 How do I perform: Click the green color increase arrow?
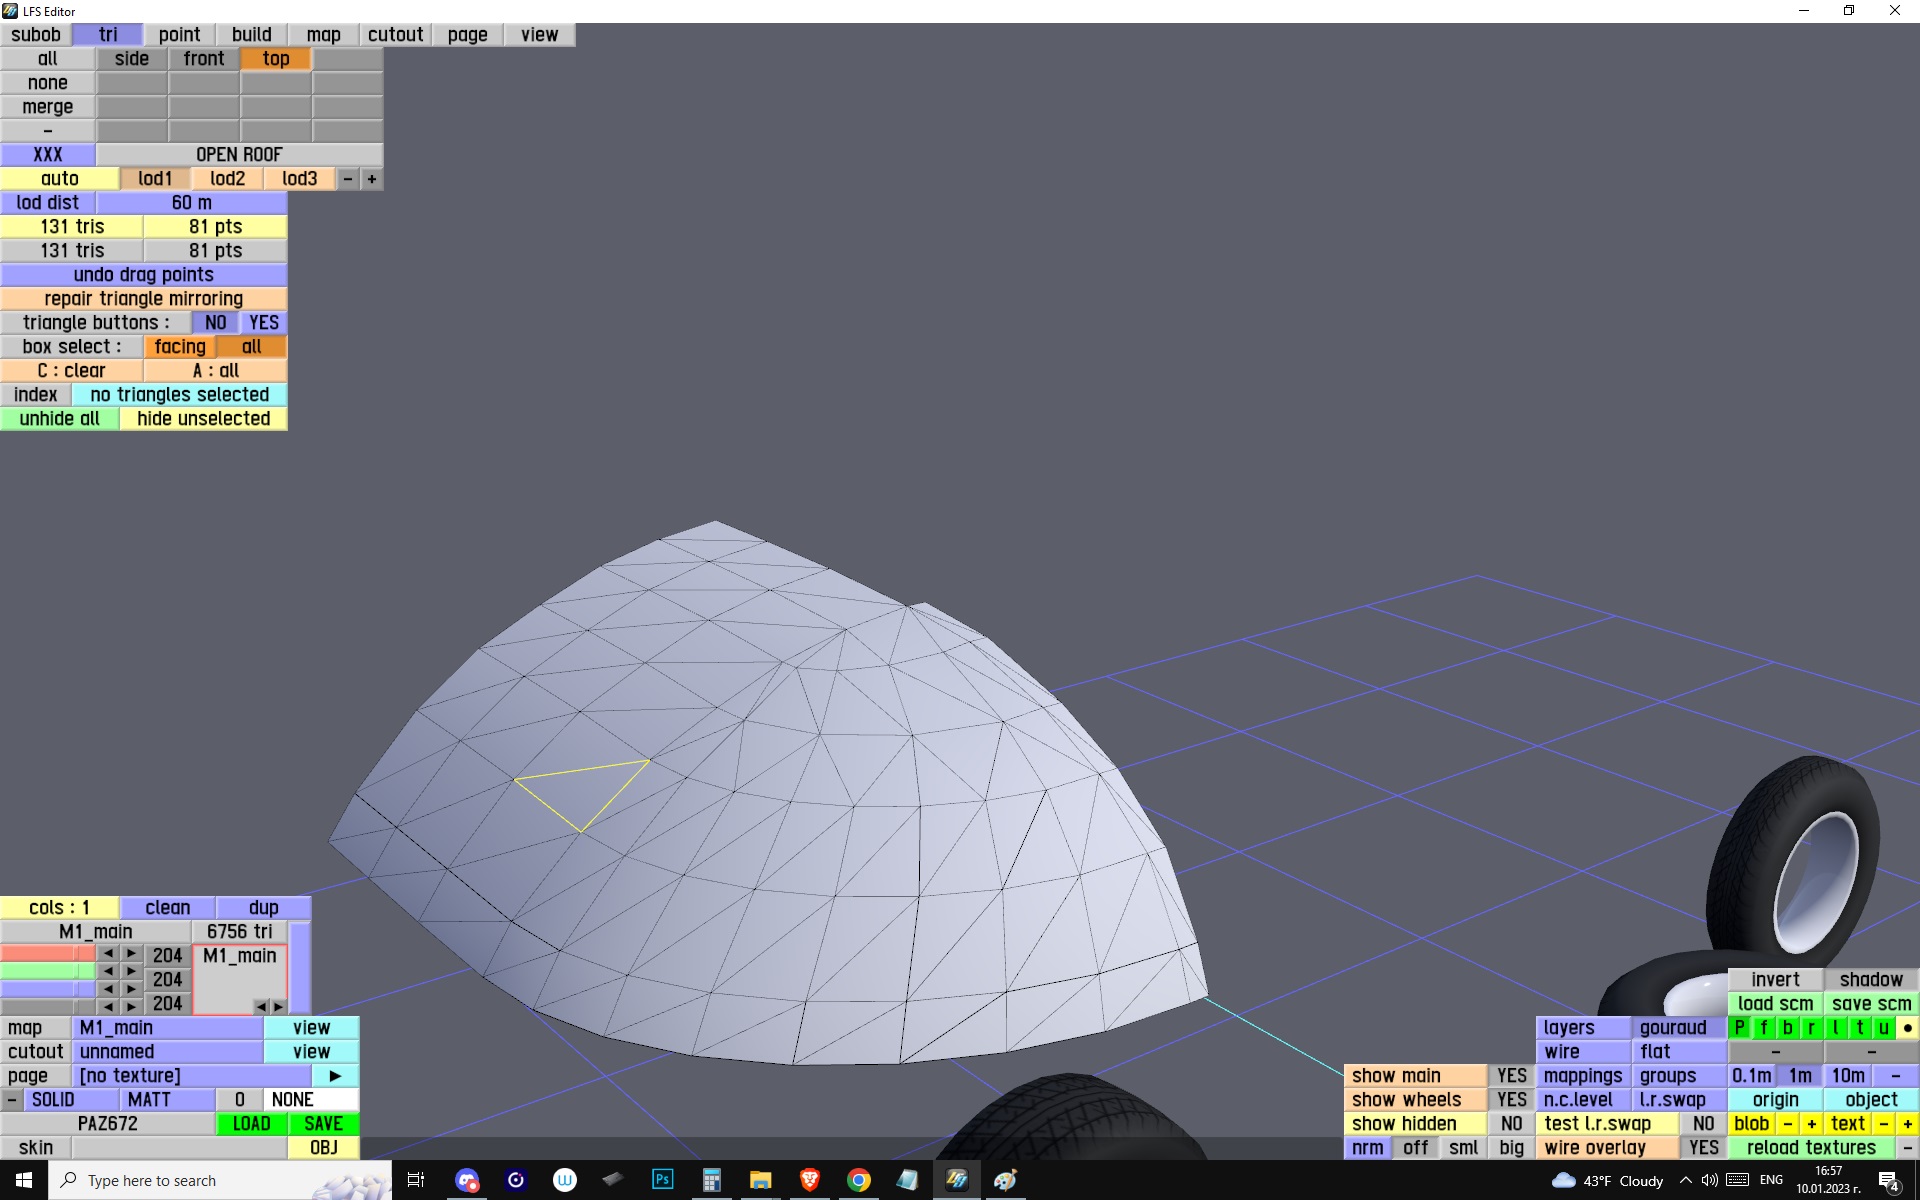pyautogui.click(x=131, y=971)
